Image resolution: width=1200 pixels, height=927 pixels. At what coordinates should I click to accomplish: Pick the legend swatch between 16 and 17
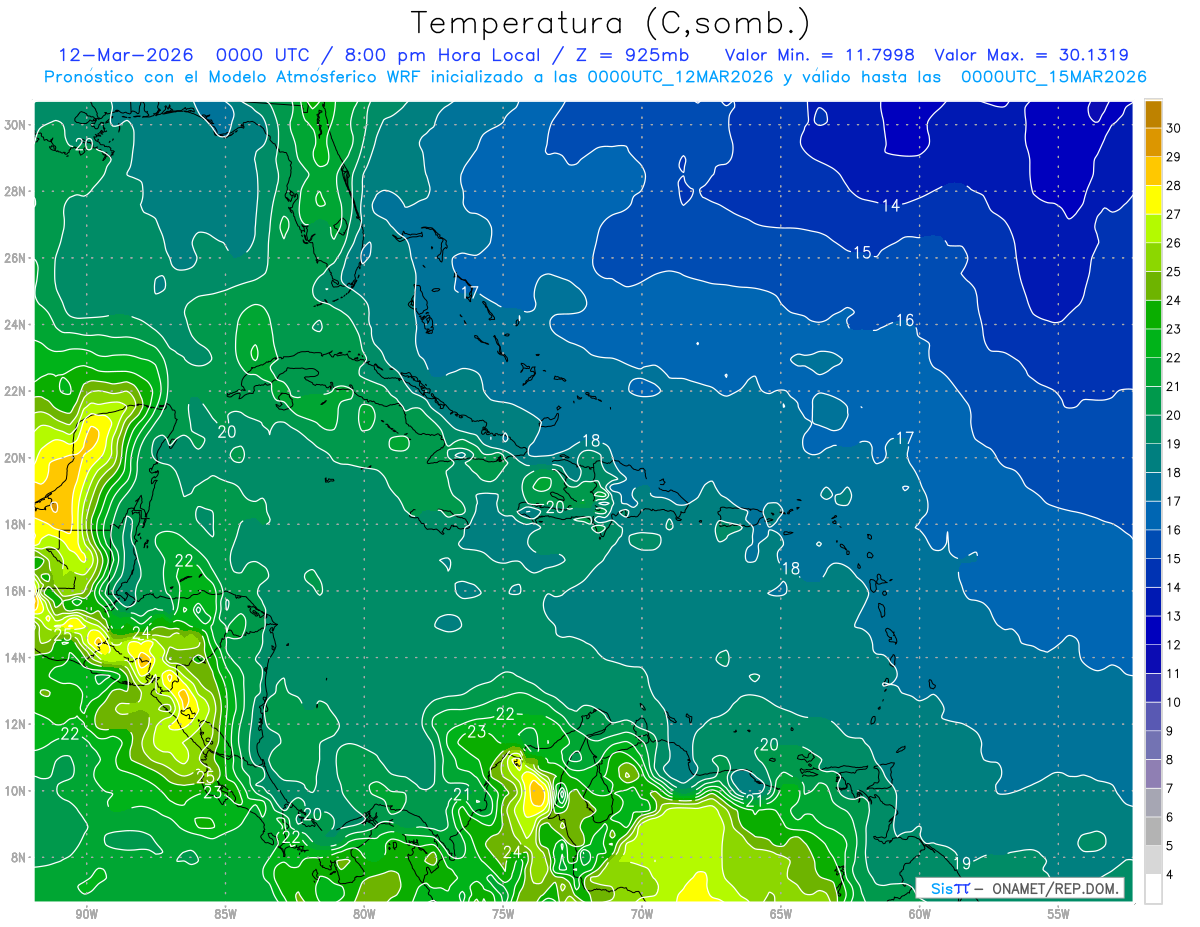1153,516
